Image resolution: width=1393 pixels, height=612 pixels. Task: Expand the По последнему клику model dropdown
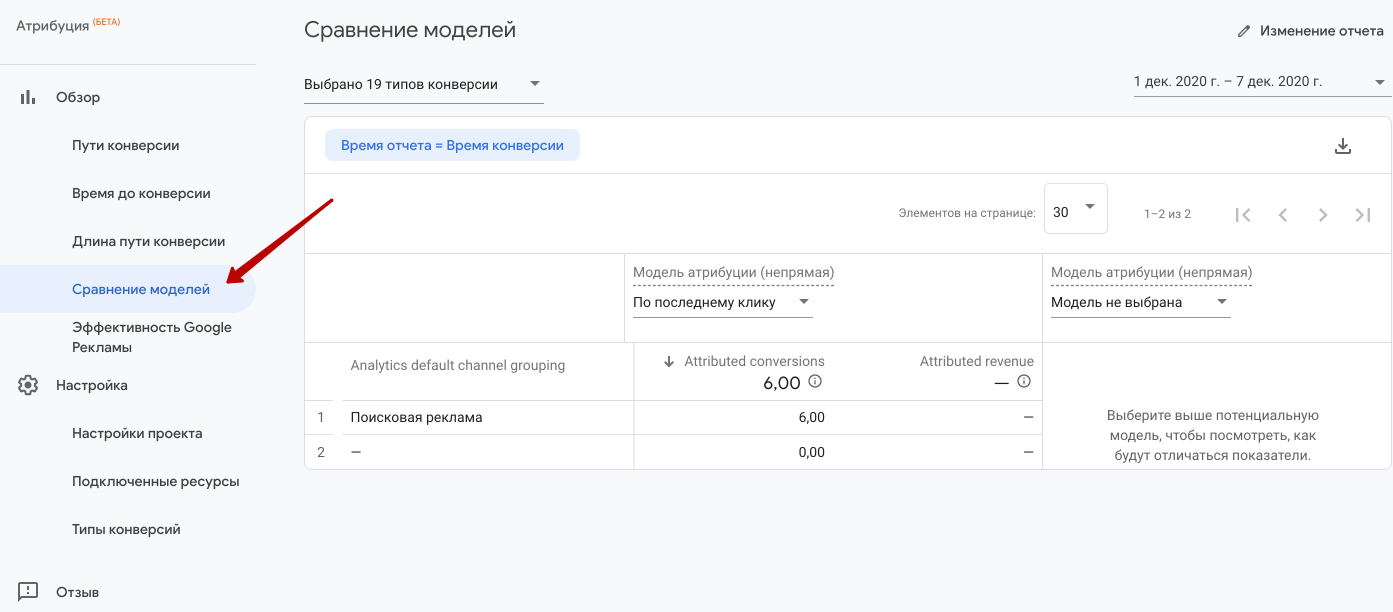pos(722,302)
